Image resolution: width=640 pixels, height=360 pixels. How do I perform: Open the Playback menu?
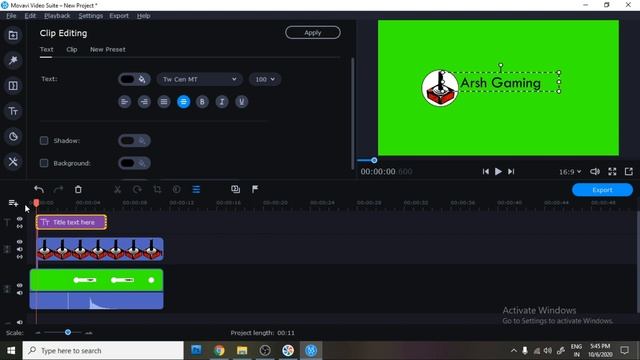click(x=57, y=16)
